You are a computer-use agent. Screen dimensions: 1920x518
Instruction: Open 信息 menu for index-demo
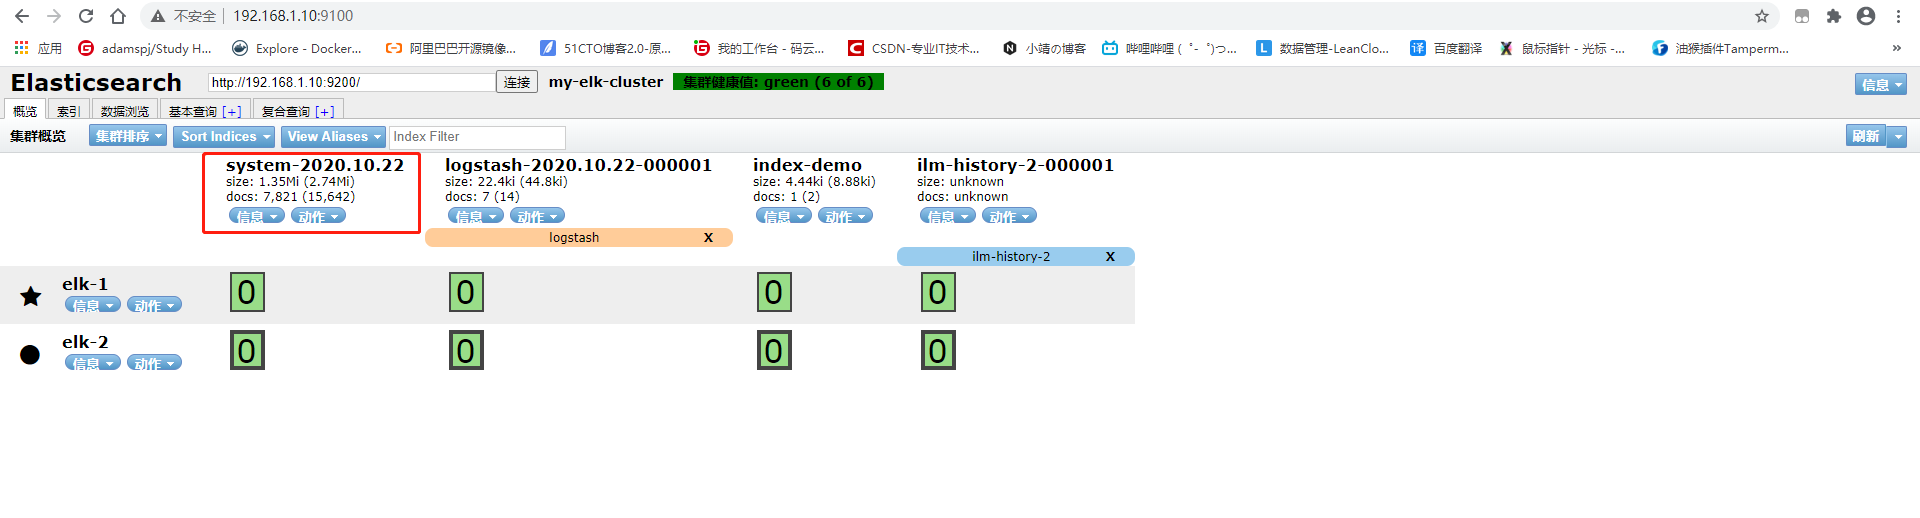tap(783, 216)
